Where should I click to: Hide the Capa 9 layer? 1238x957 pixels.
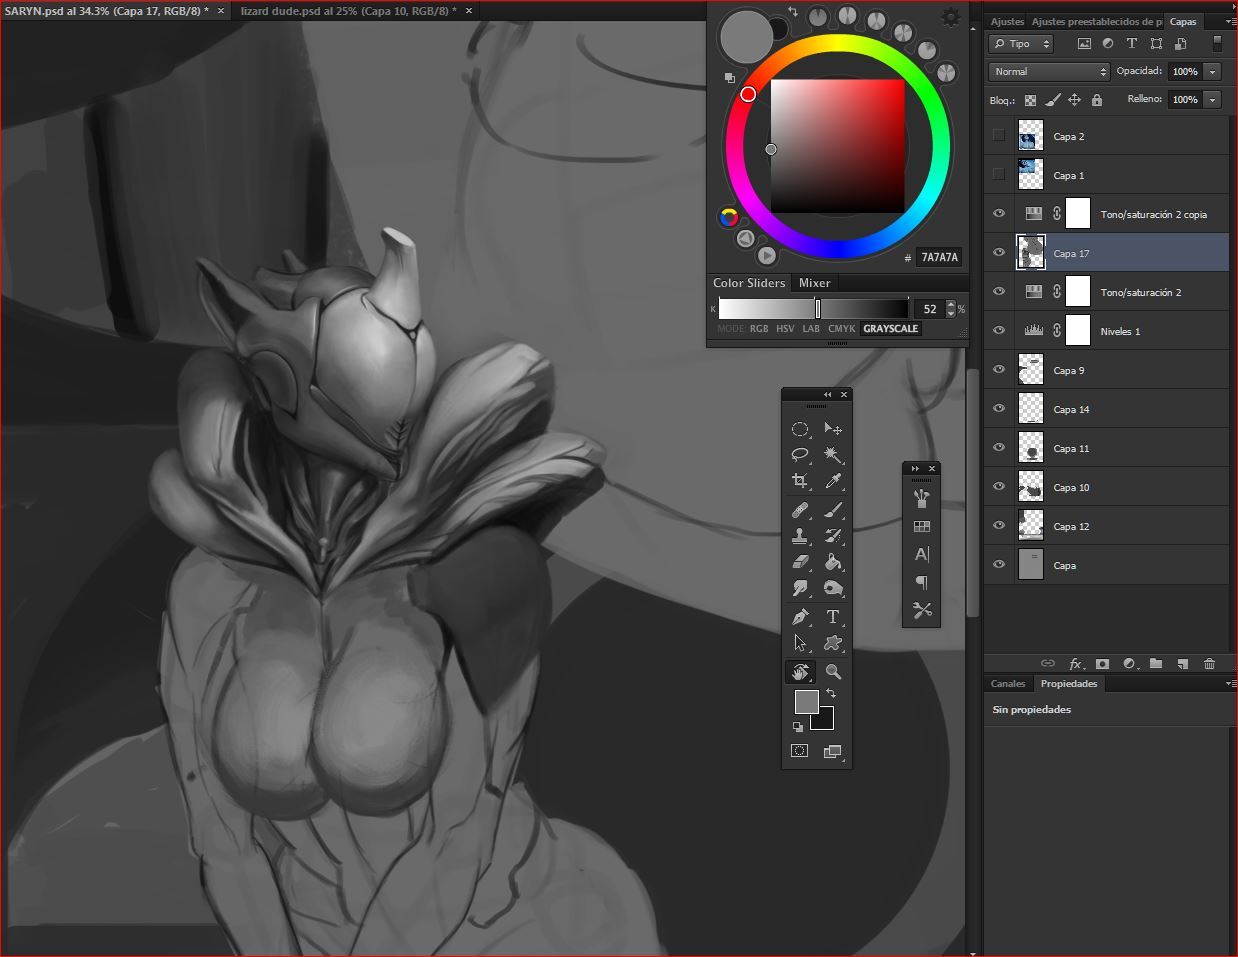coord(999,369)
